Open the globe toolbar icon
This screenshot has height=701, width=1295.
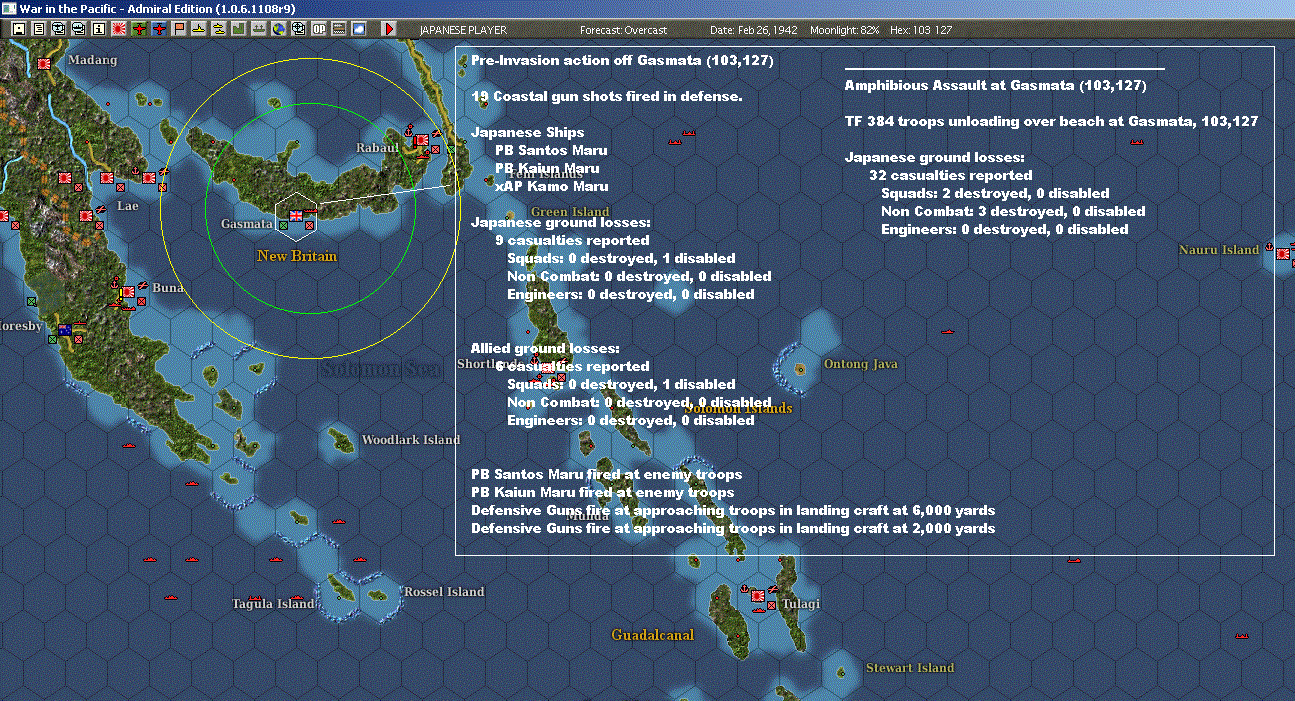point(278,29)
